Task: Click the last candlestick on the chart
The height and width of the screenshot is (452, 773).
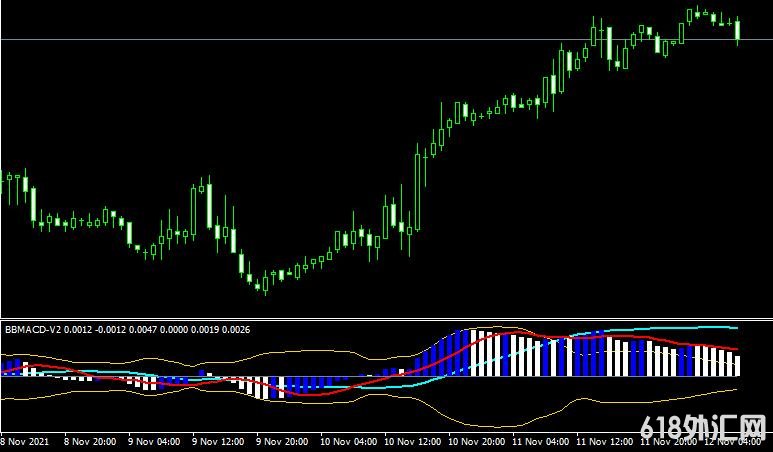Action: click(x=738, y=31)
